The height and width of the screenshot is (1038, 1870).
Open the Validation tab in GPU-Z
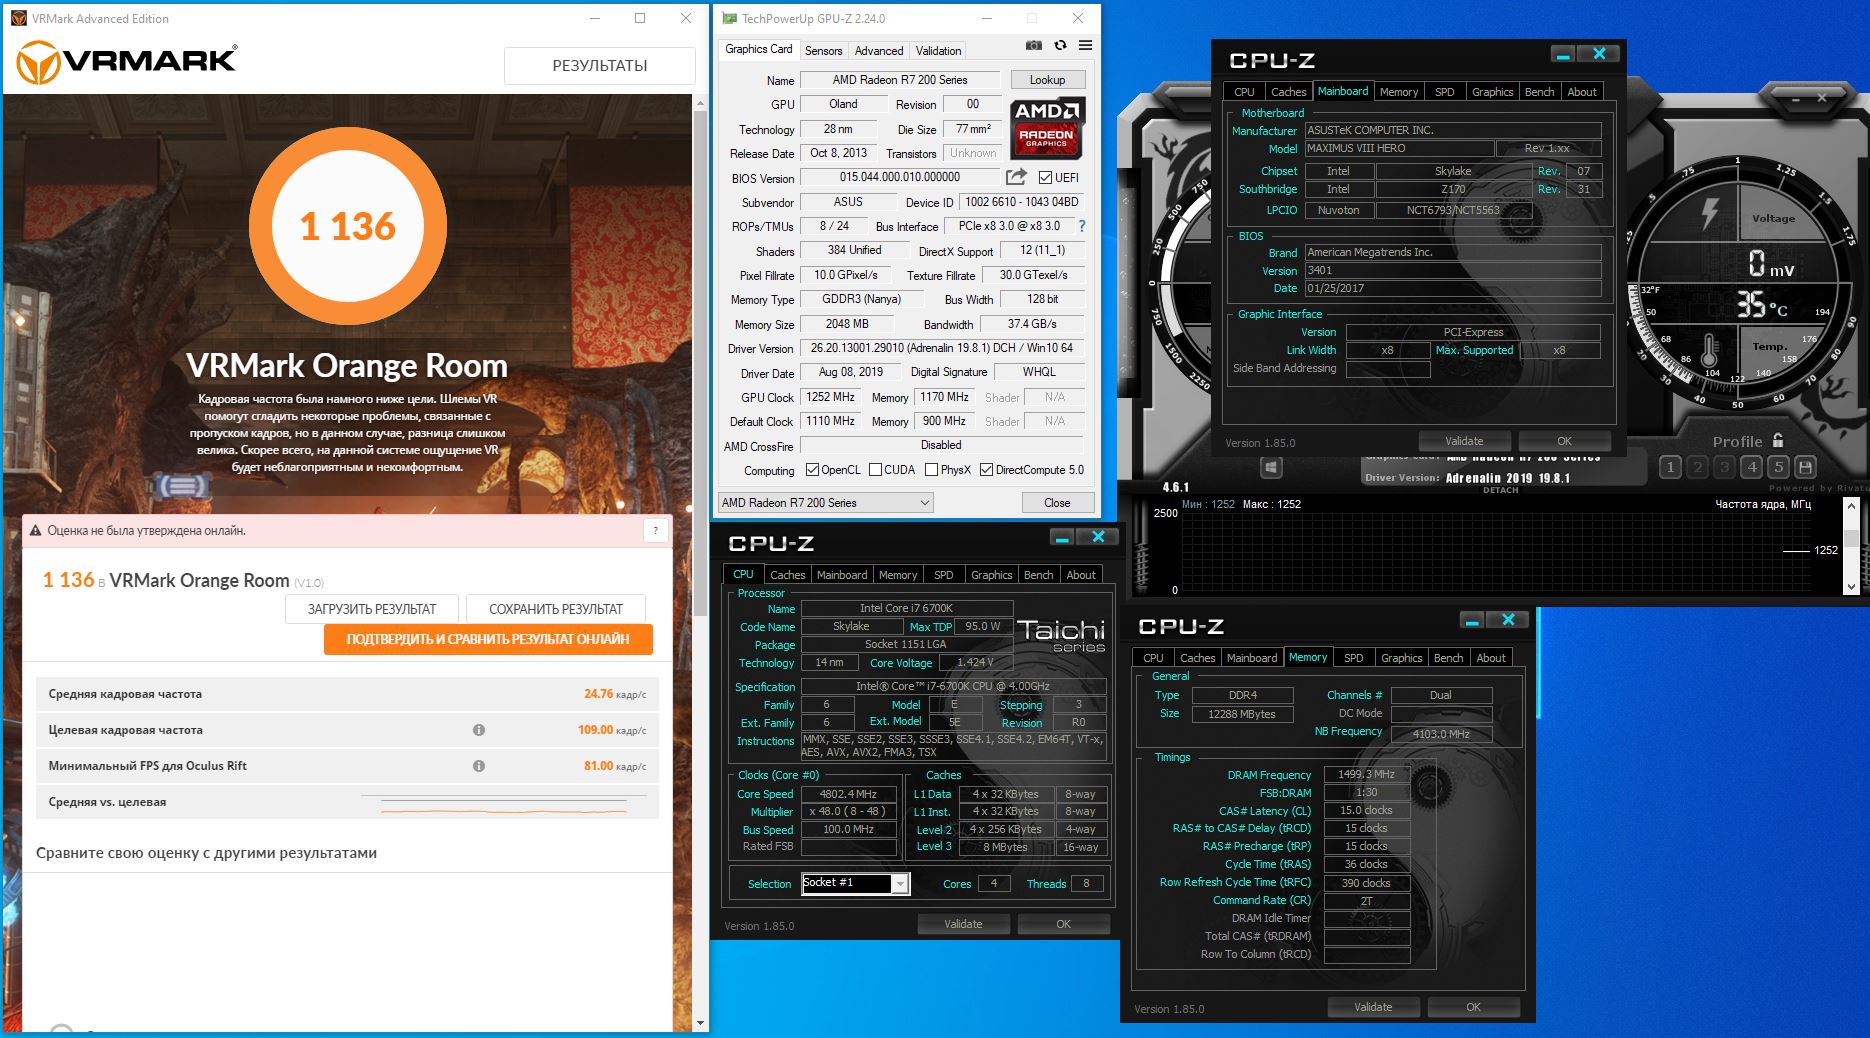coord(938,50)
